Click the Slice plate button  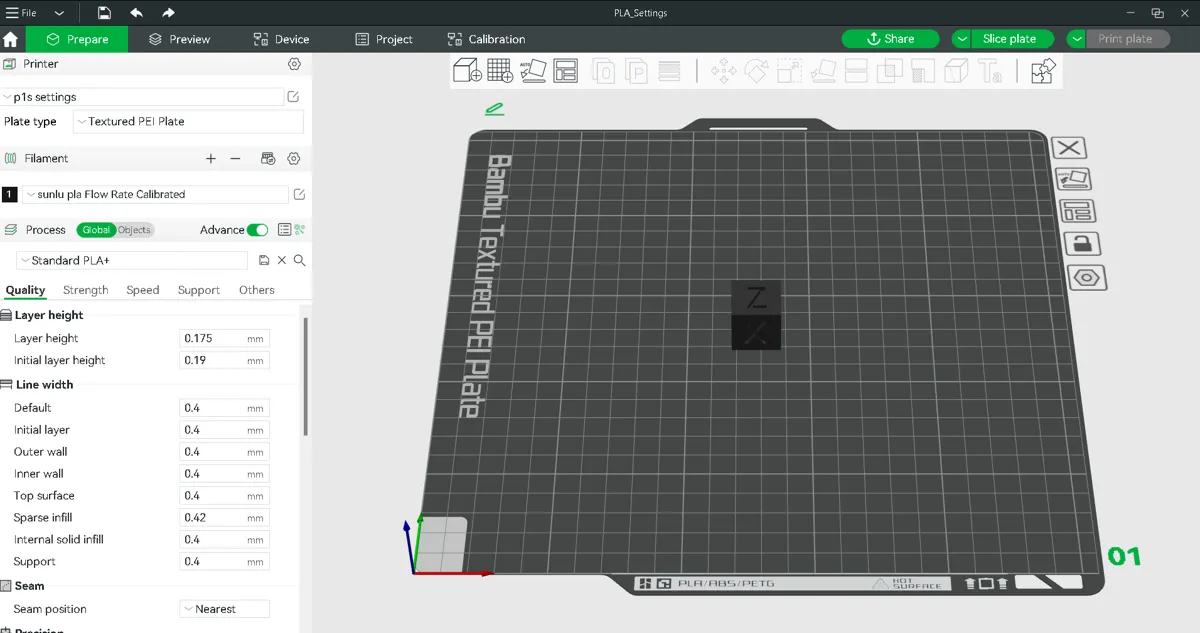point(1010,38)
